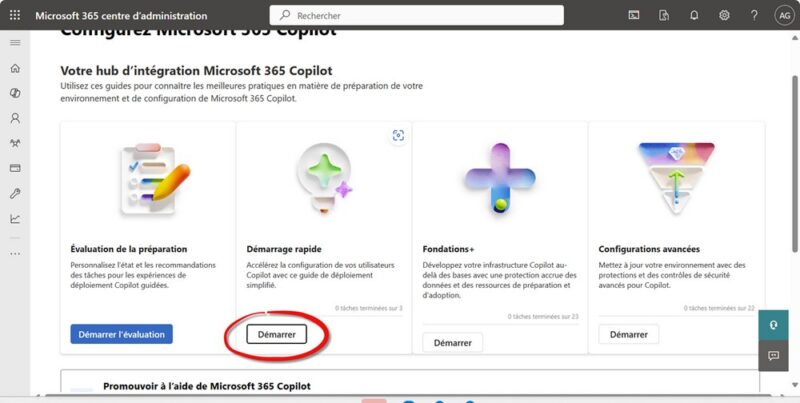Click the scrollbar down arrow
The width and height of the screenshot is (800, 403).
(795, 385)
